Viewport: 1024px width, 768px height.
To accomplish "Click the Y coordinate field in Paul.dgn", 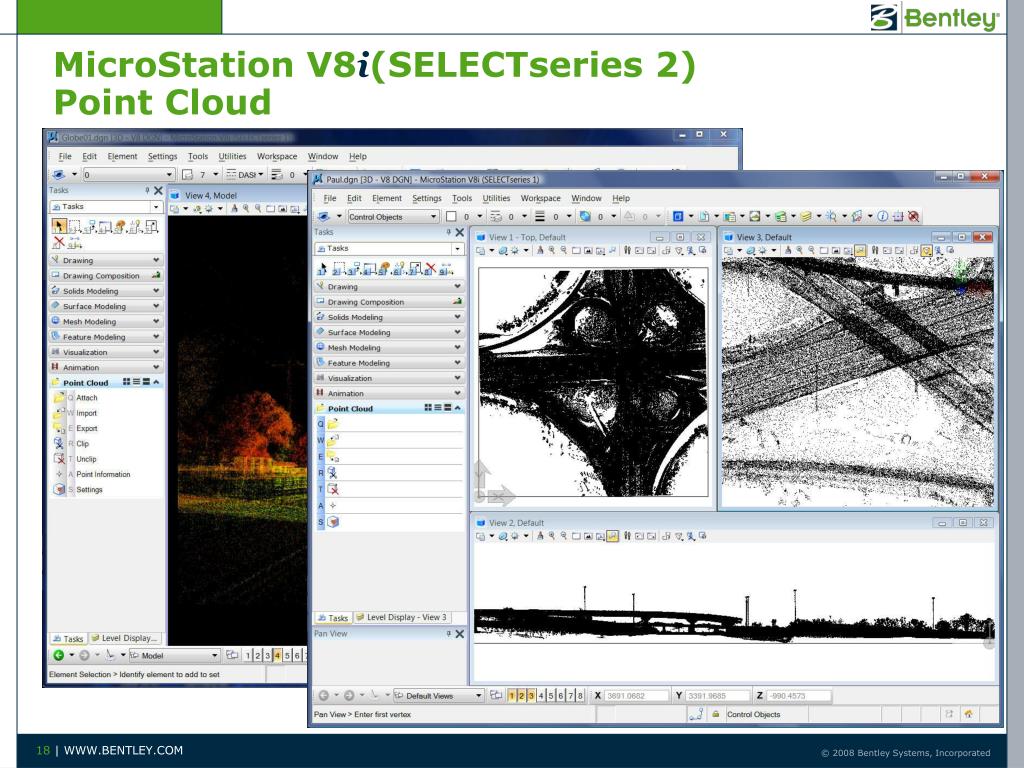I will tap(717, 696).
